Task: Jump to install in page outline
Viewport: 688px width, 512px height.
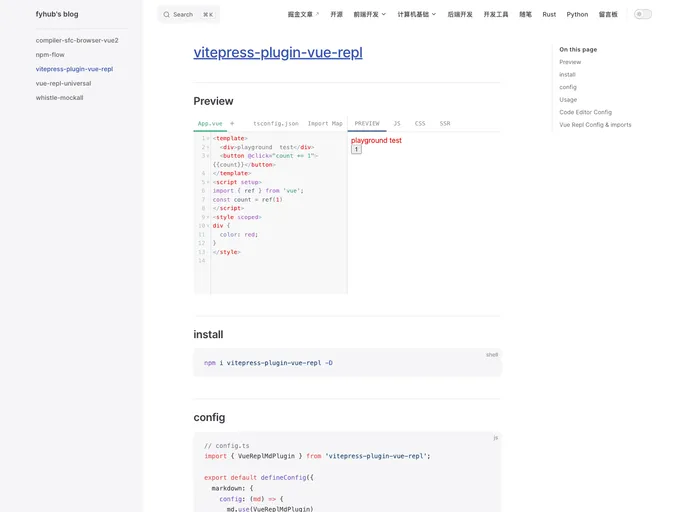Action: (567, 75)
